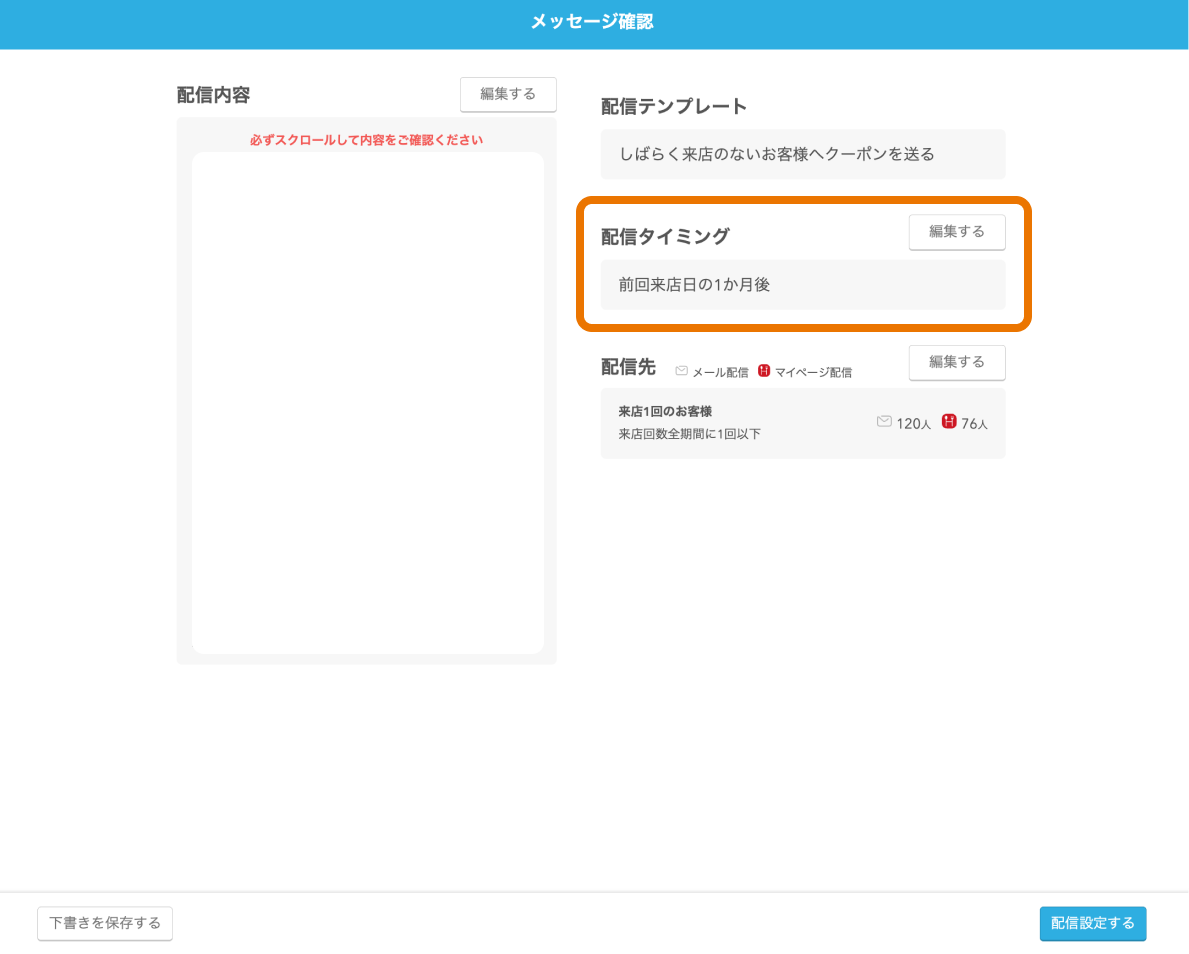1189x954 pixels.
Task: Click the マイページ配信 legend label
Action: [813, 372]
